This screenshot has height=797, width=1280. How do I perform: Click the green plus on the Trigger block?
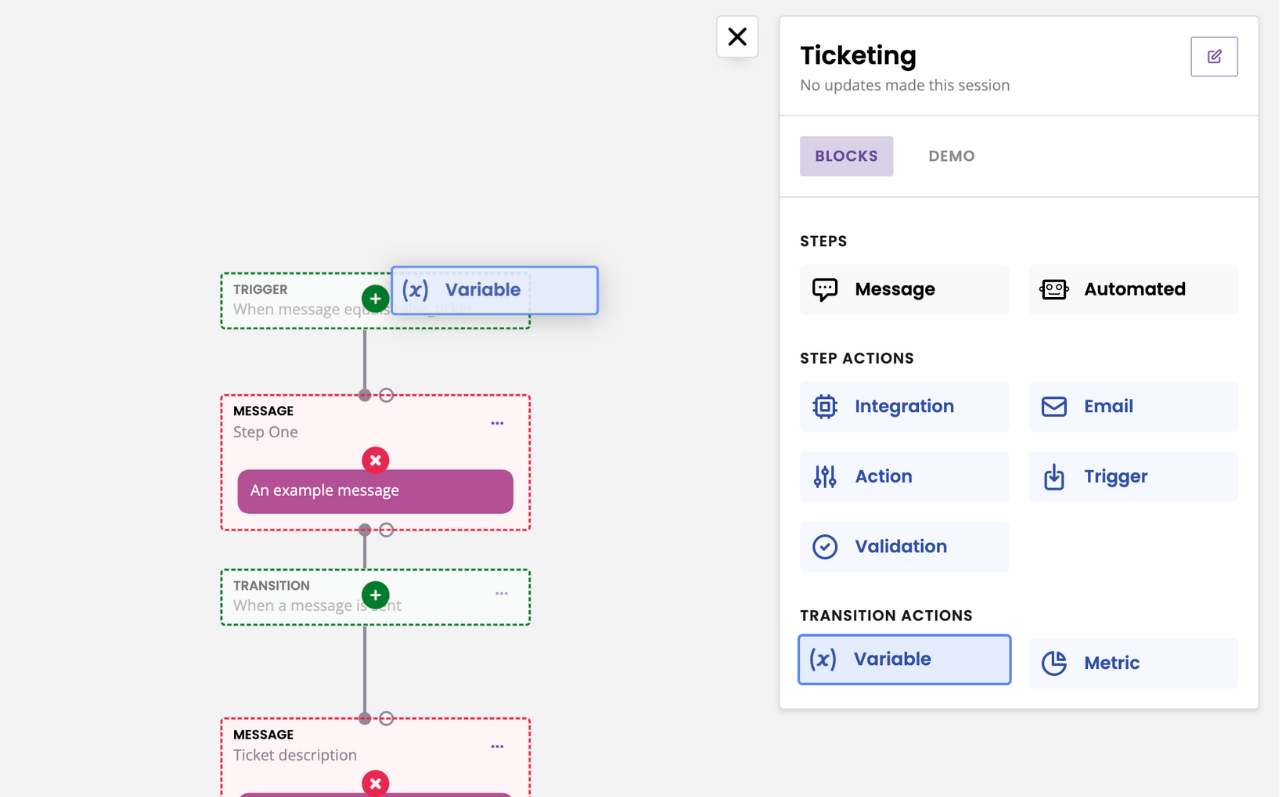(375, 298)
